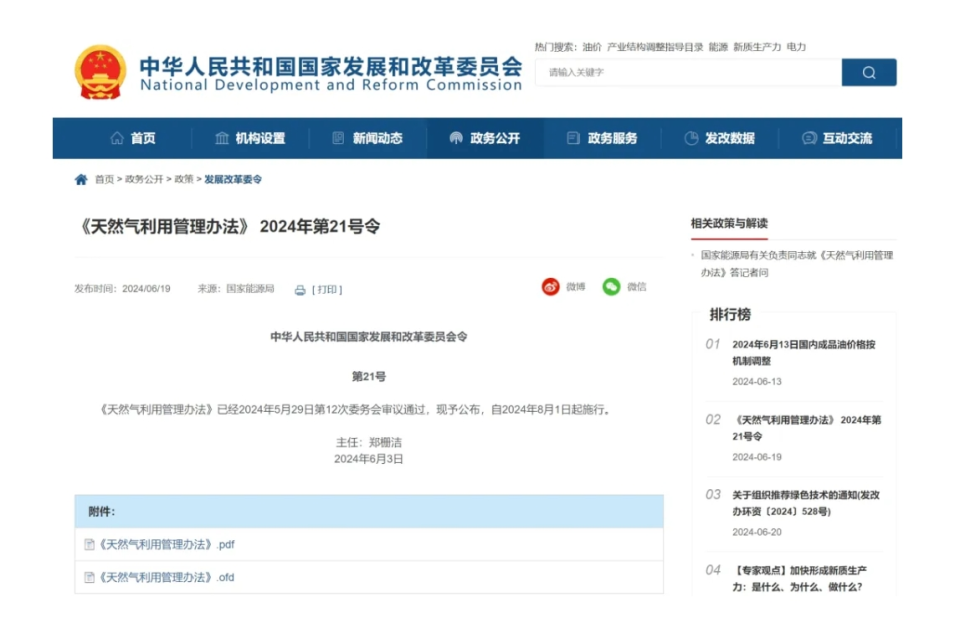The image size is (960, 628).
Task: Click the magnifier search button
Action: (x=869, y=72)
